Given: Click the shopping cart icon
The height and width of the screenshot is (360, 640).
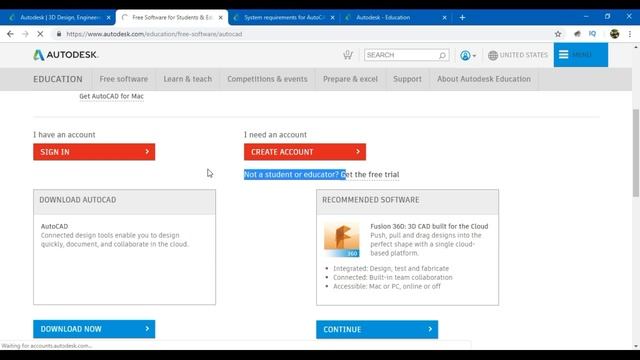Looking at the screenshot, I should 348,55.
